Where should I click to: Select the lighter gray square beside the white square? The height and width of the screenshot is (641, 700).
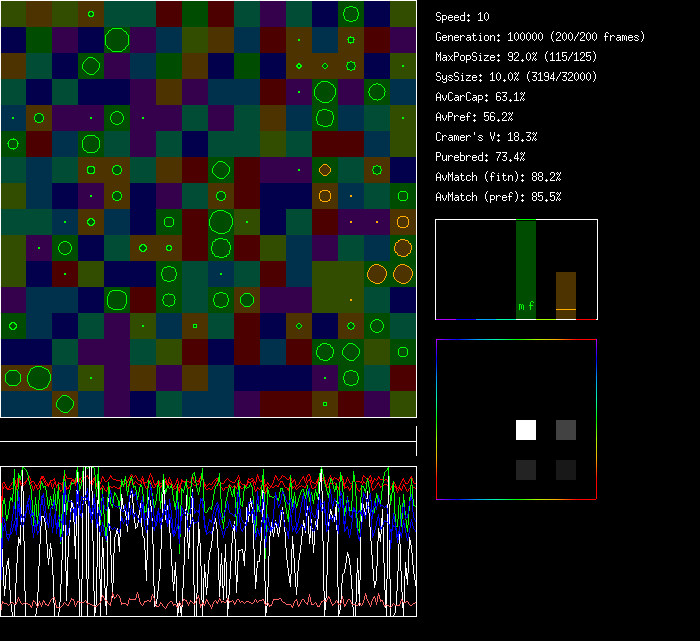point(566,430)
